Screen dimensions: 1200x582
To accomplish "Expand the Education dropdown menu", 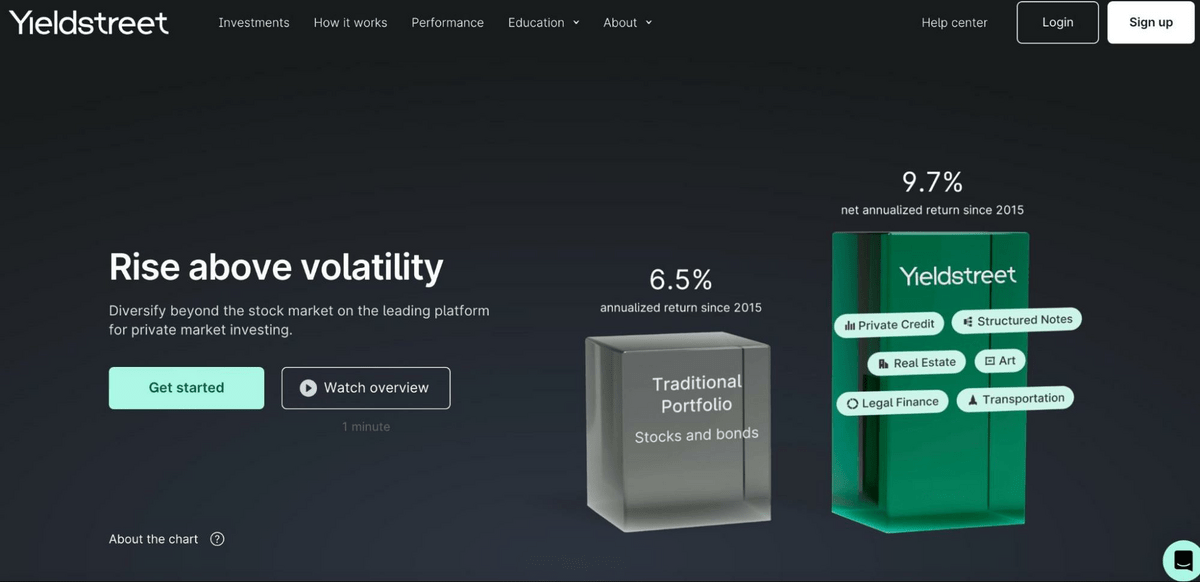I will point(544,22).
